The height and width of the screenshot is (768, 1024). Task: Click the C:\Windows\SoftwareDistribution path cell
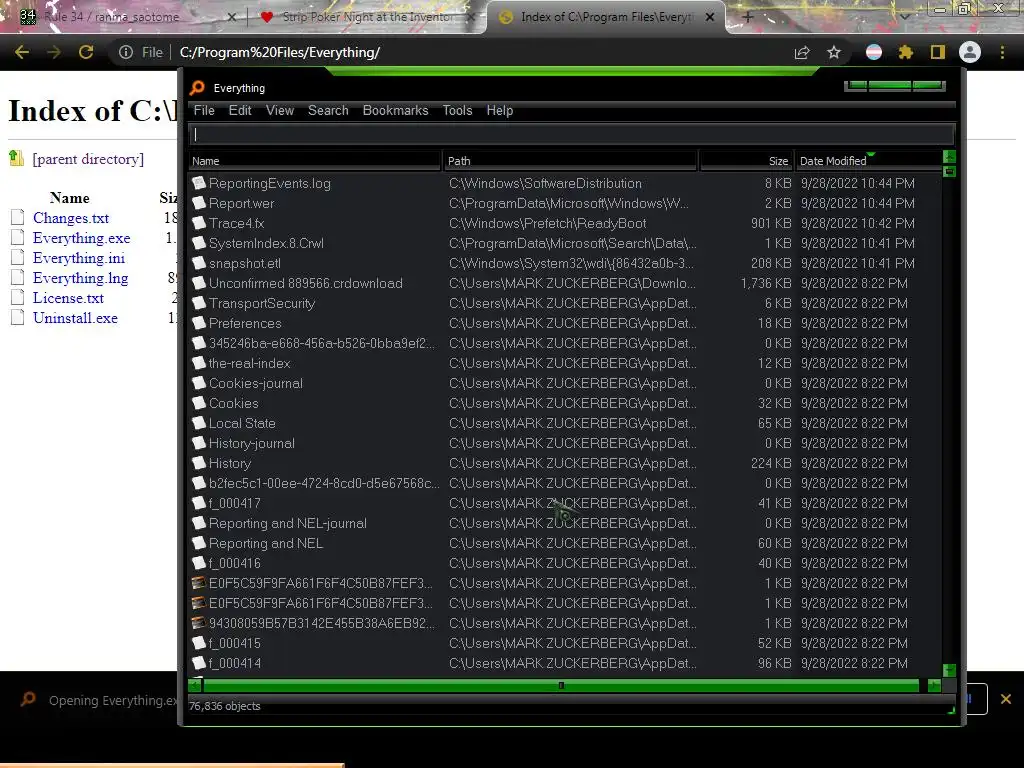[545, 183]
